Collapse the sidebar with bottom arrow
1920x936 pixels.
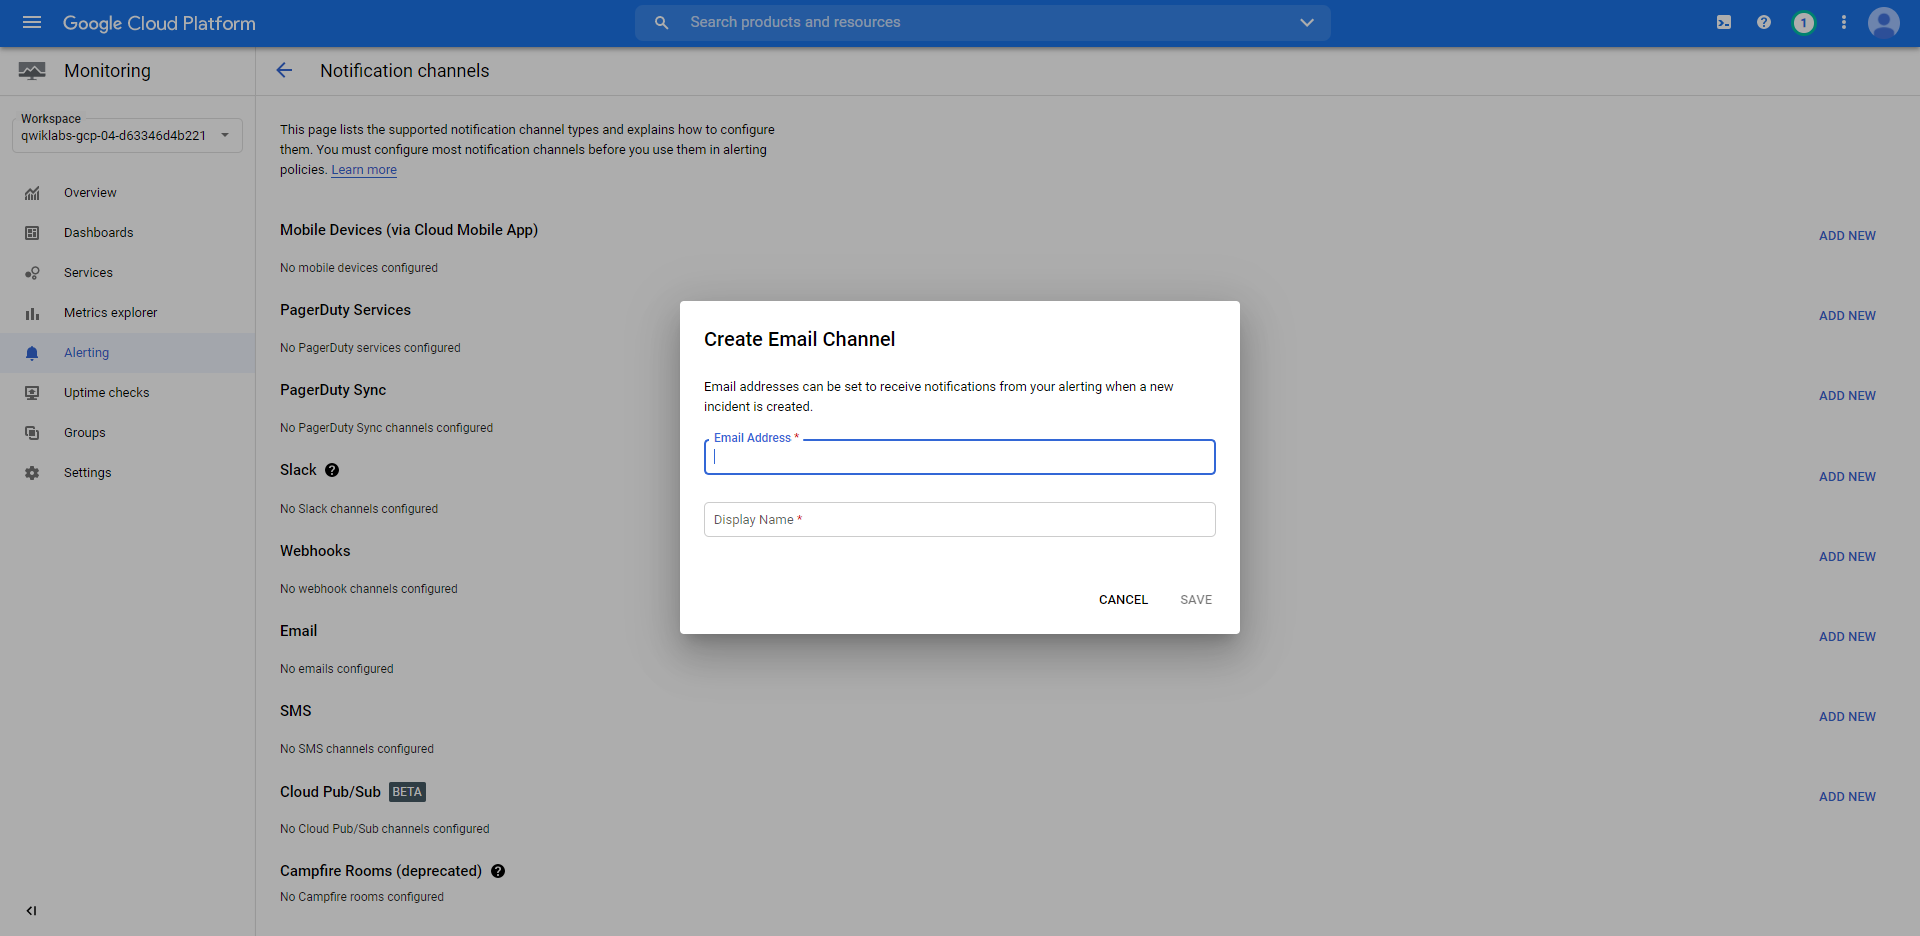[31, 911]
